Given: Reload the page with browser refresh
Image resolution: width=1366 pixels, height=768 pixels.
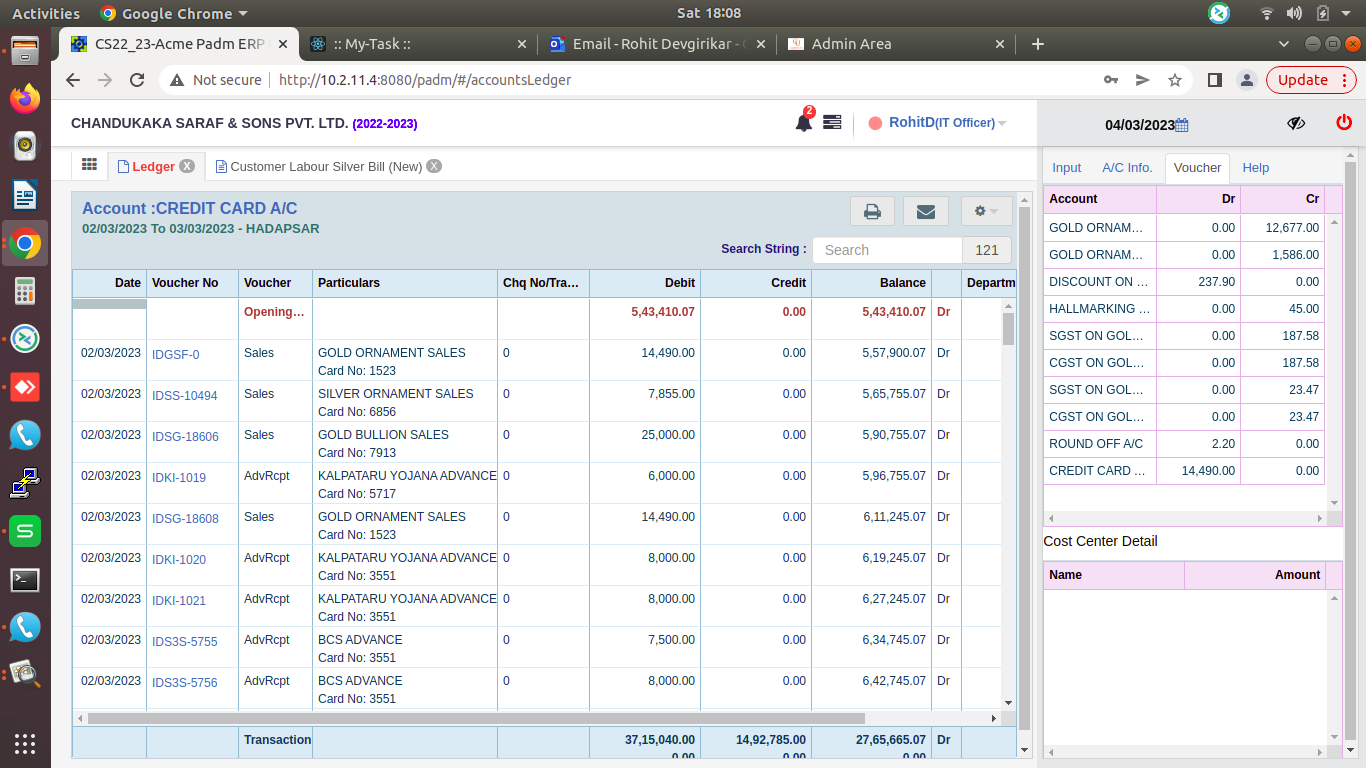Looking at the screenshot, I should (137, 80).
